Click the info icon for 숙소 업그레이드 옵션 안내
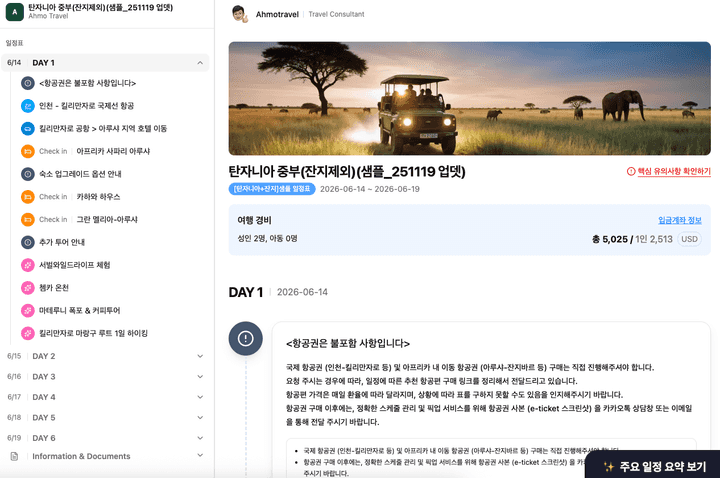 [x=28, y=174]
